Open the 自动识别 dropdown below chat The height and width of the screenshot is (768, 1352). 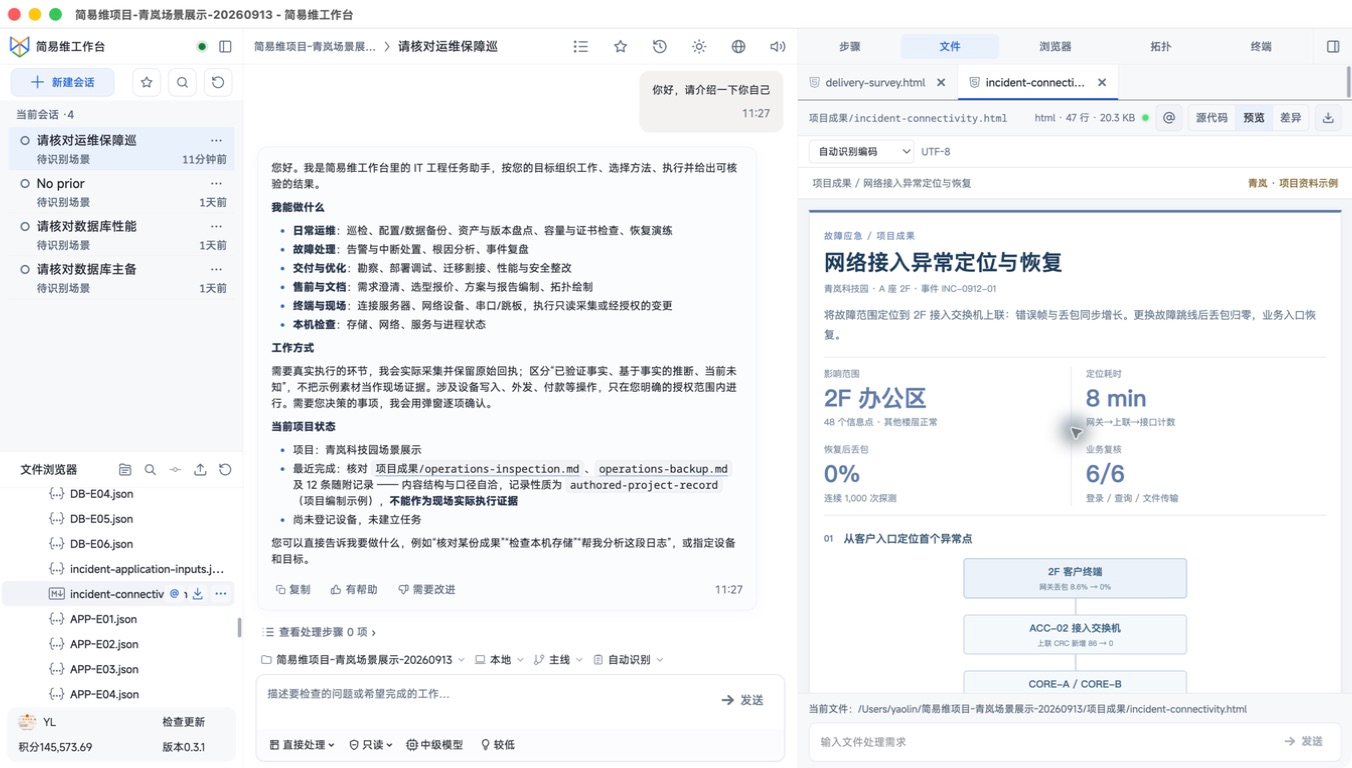pos(628,660)
